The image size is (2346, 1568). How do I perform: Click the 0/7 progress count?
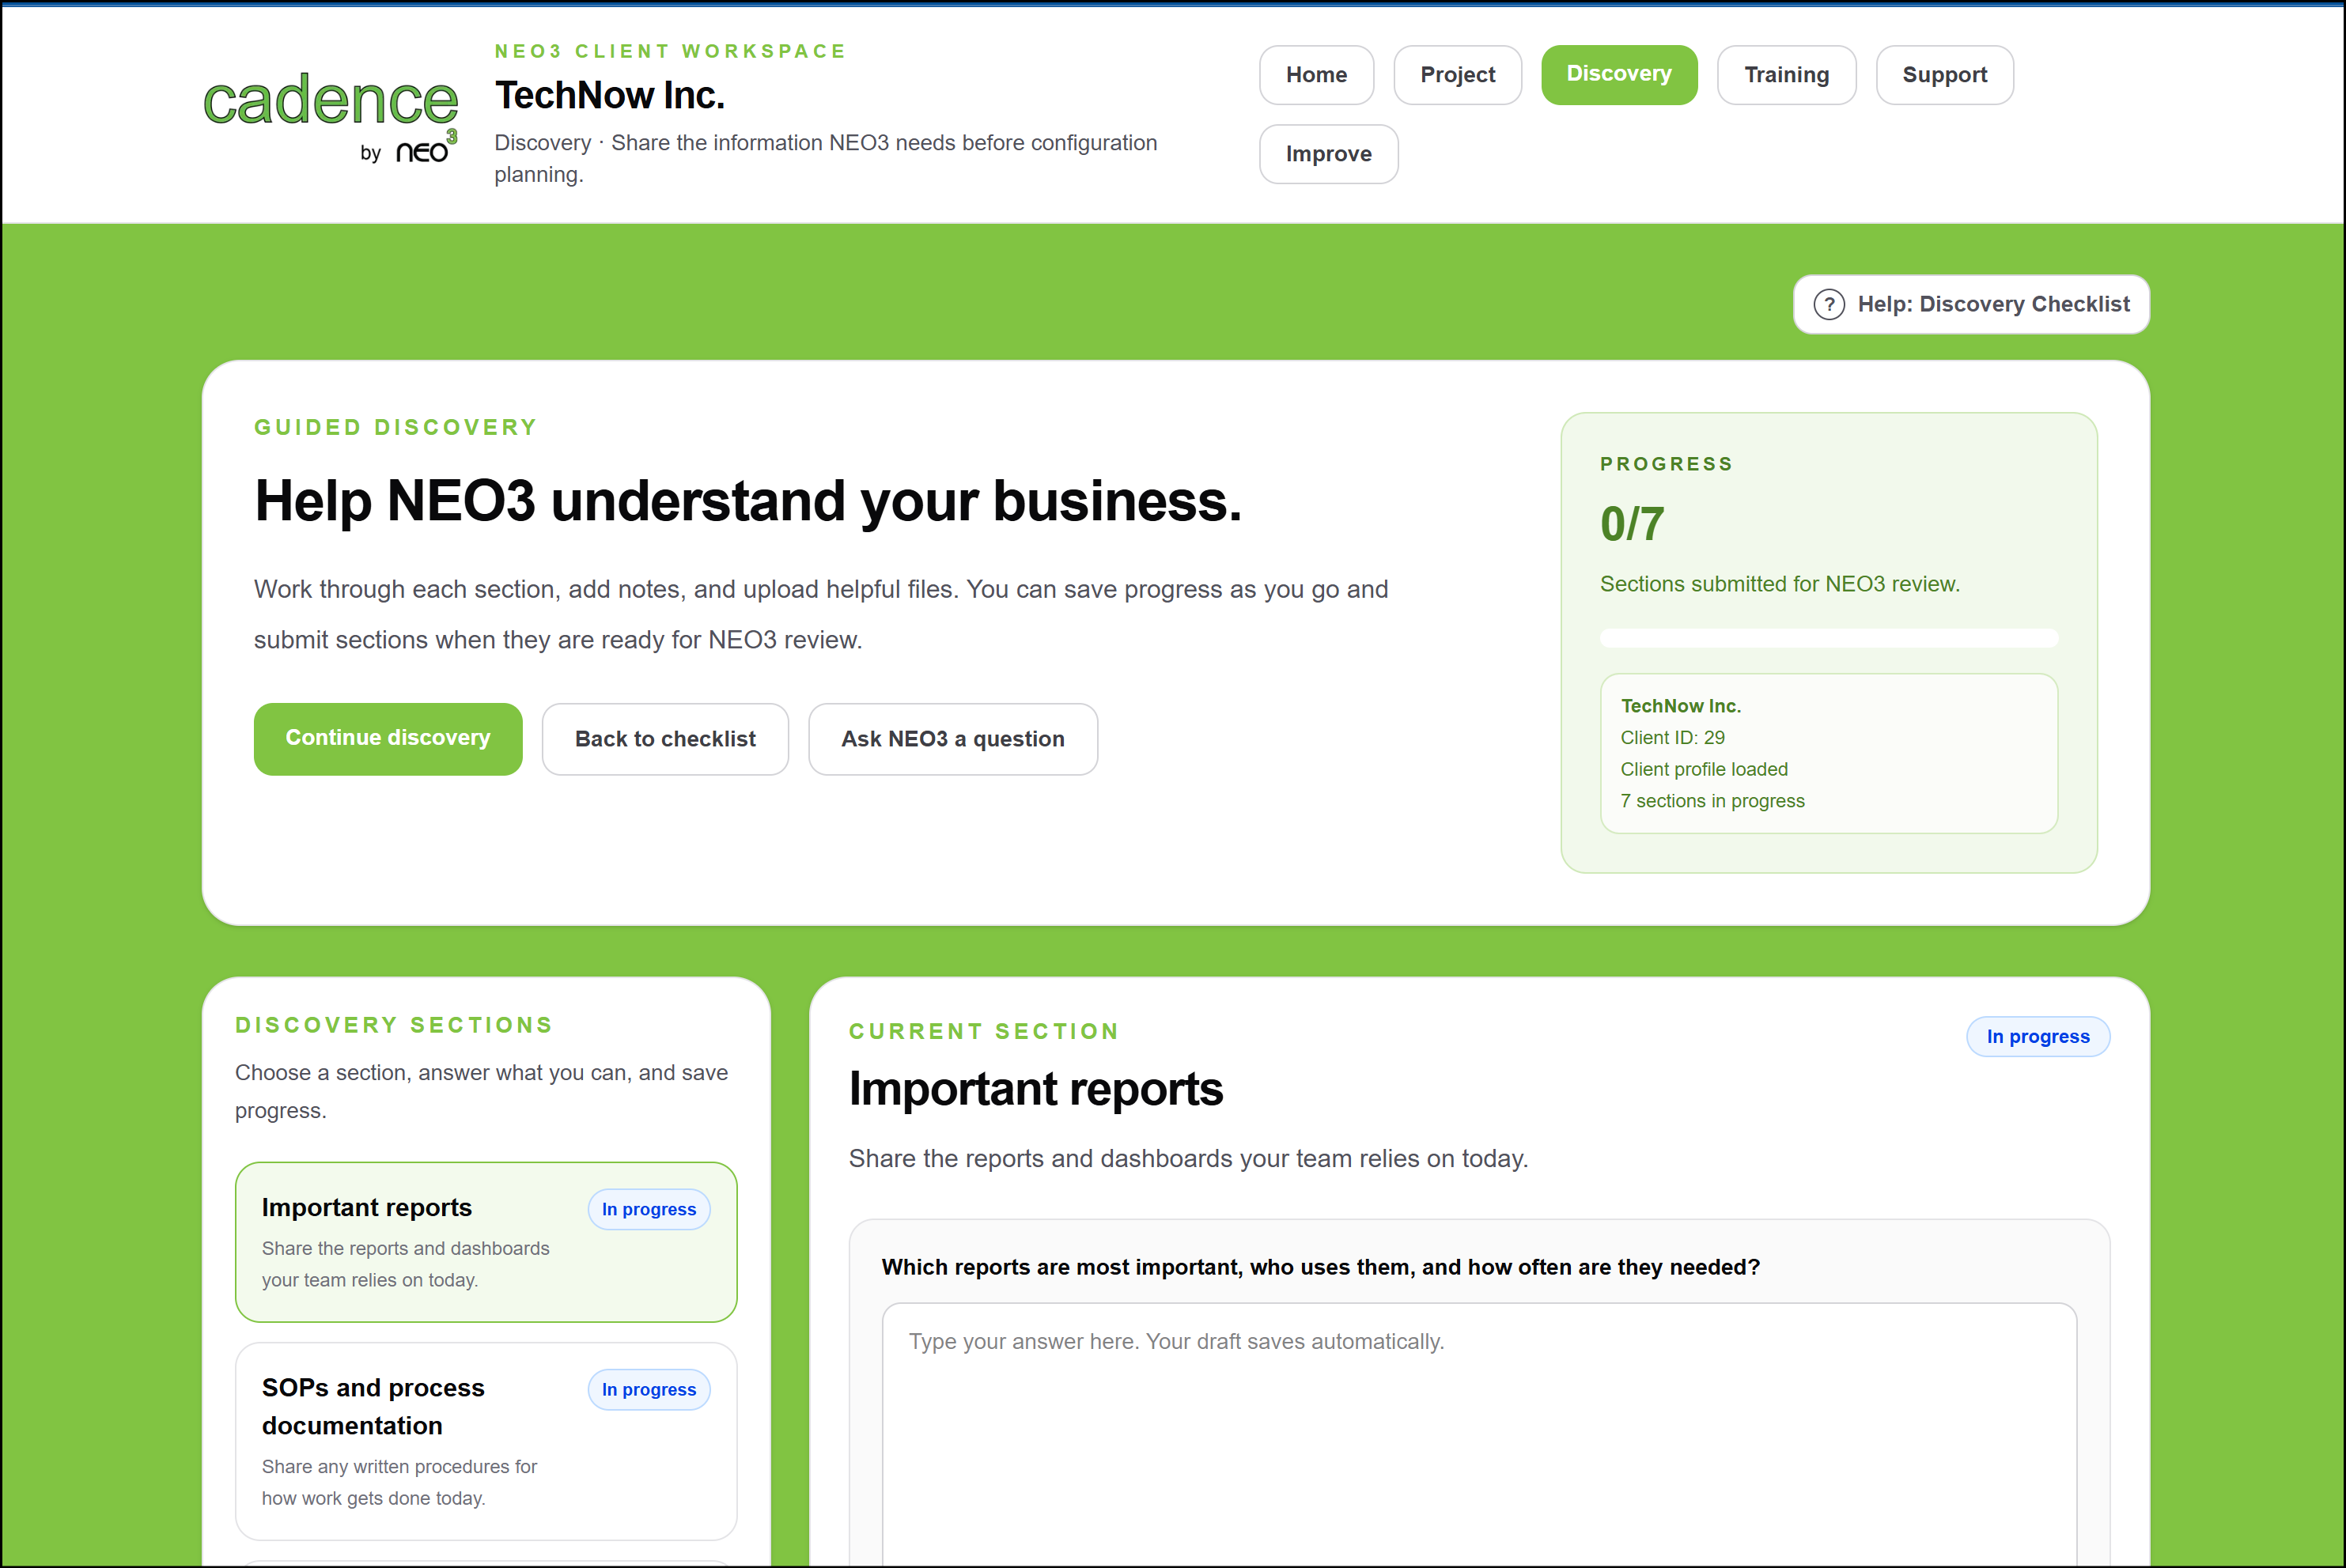1632,524
